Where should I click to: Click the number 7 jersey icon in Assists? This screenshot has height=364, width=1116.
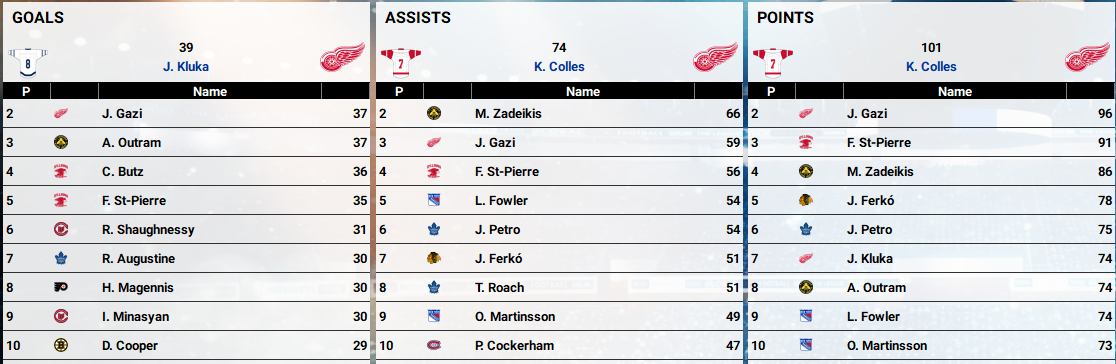pos(401,61)
